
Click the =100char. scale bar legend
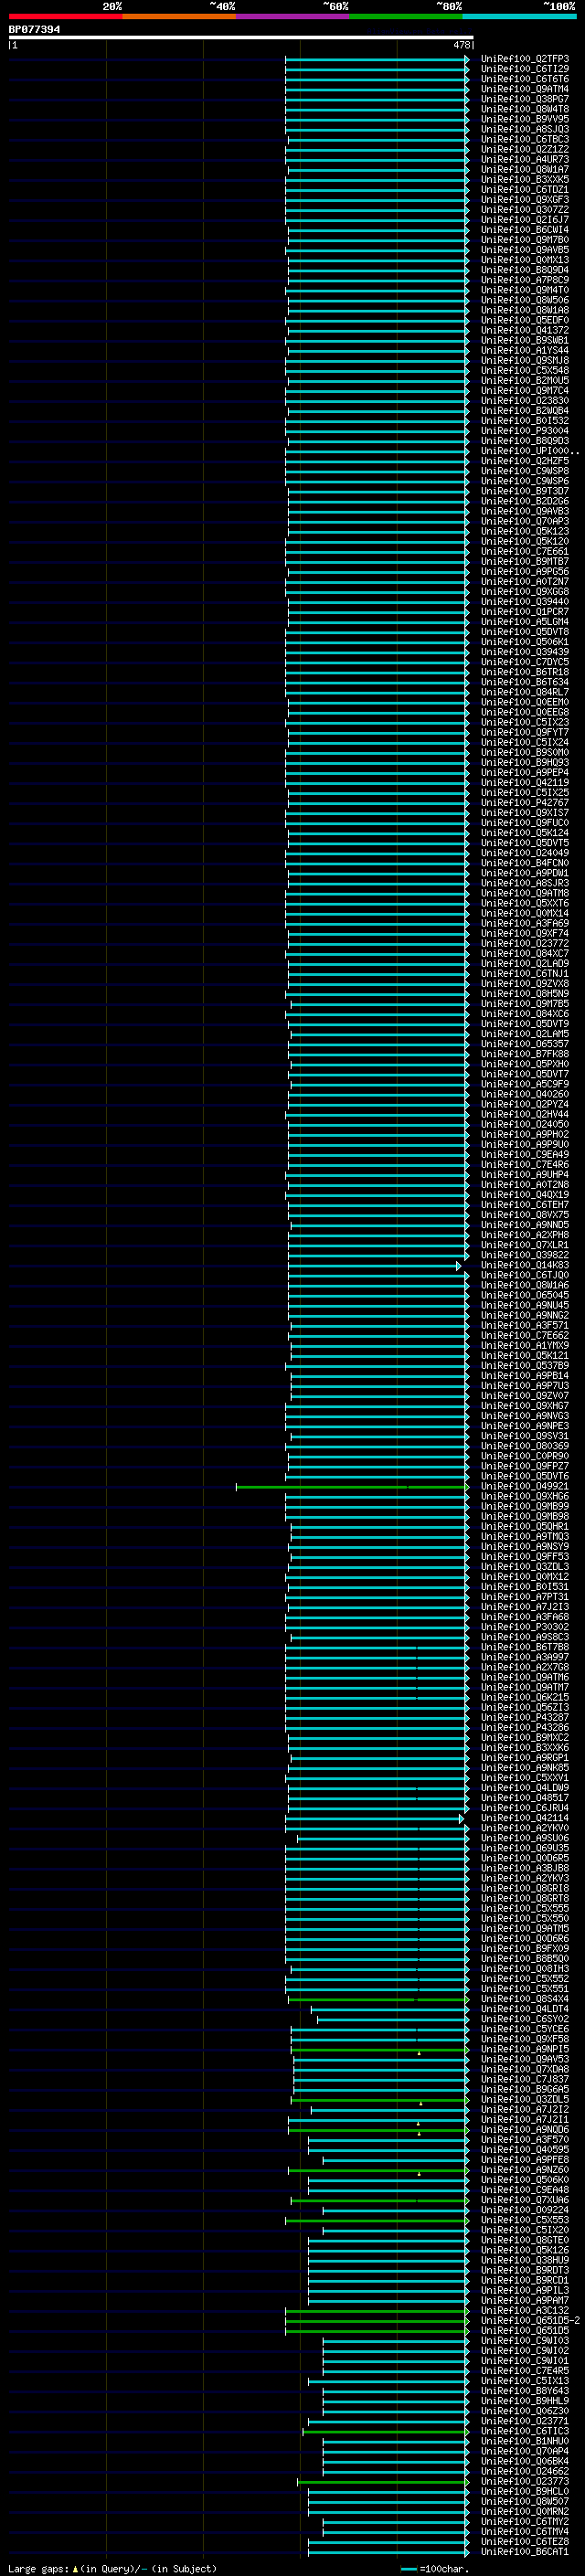pos(435,2568)
